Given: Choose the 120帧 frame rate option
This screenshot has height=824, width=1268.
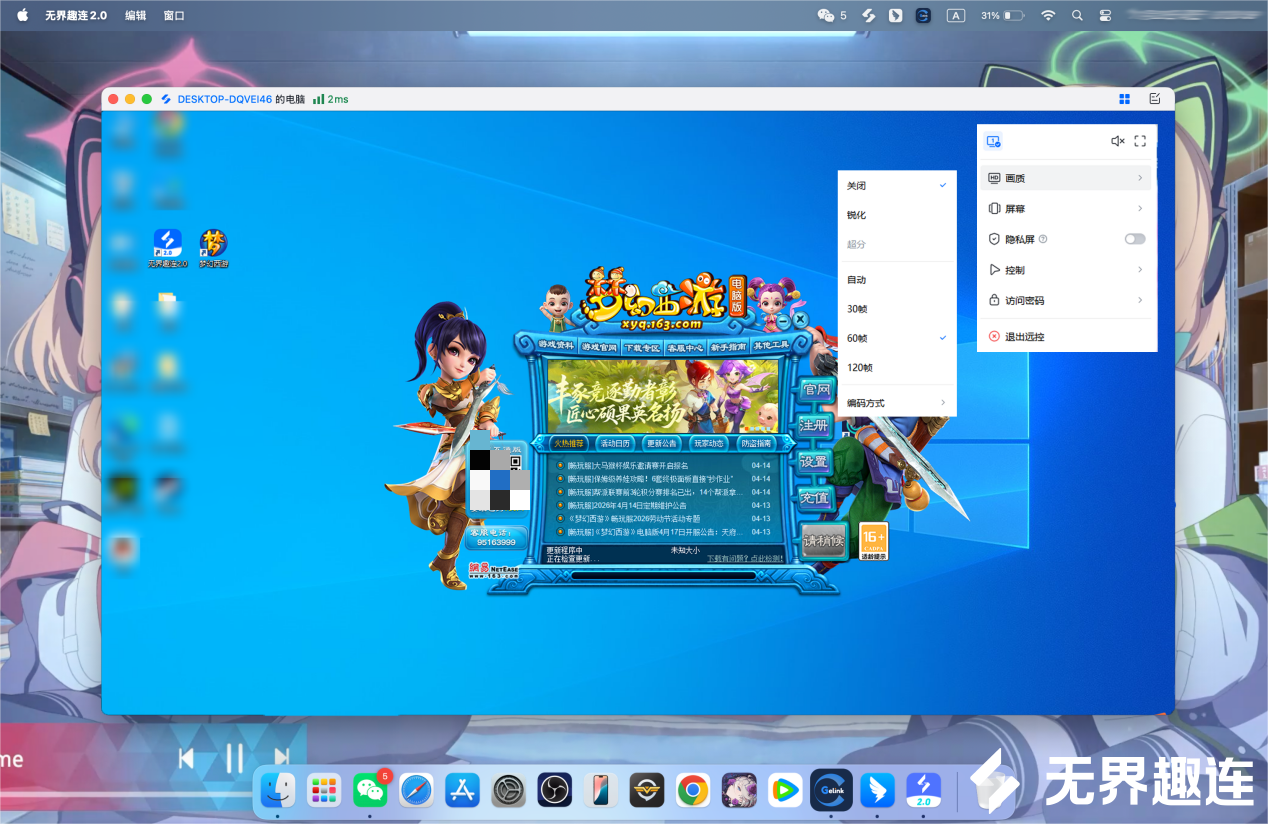Looking at the screenshot, I should [x=859, y=367].
